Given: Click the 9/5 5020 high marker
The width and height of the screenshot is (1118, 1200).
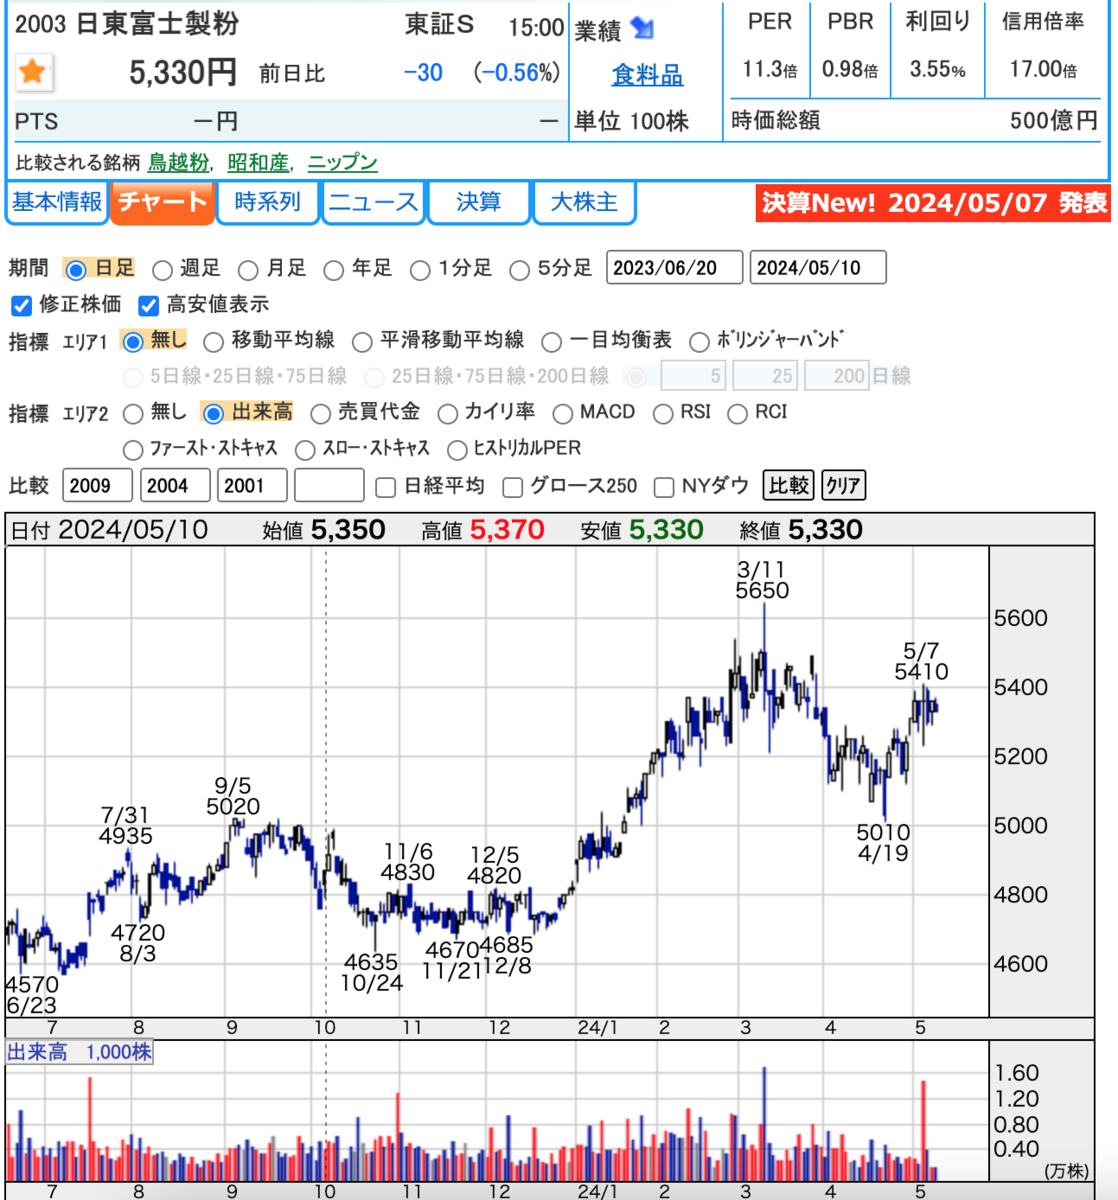Looking at the screenshot, I should coord(233,796).
